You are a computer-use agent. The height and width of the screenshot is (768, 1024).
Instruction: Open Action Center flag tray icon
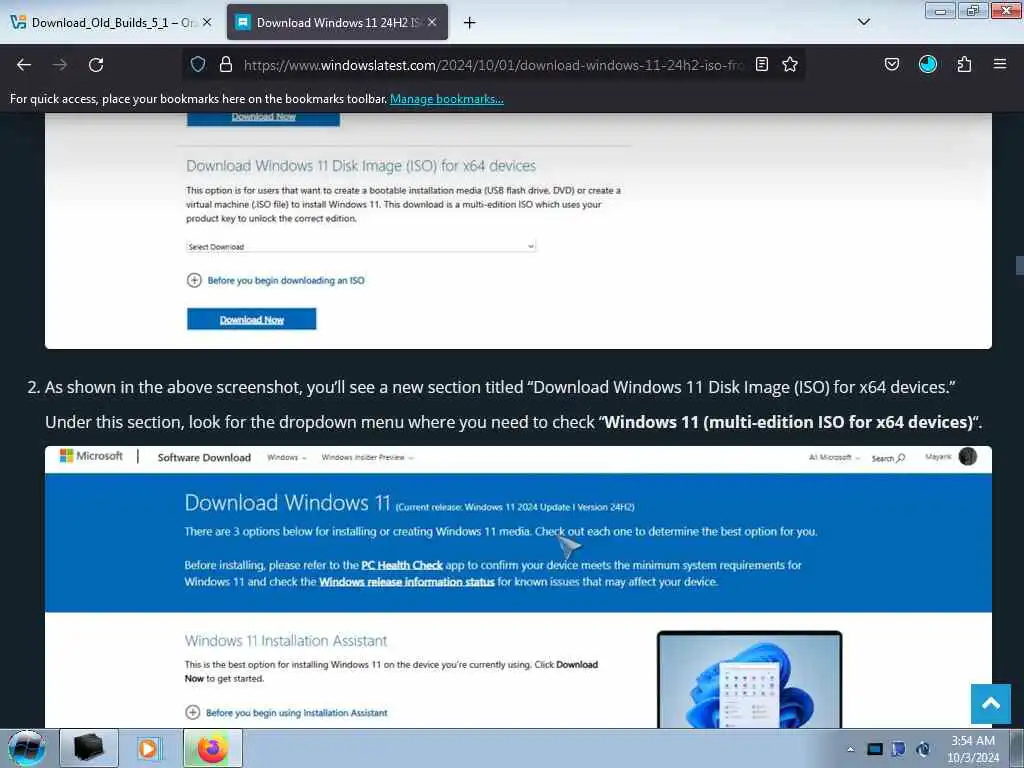point(899,749)
